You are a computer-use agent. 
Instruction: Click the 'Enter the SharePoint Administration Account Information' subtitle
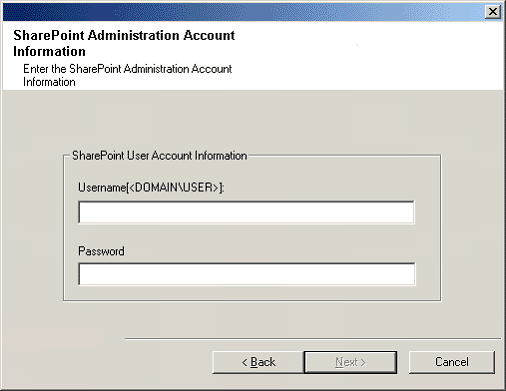pyautogui.click(x=127, y=75)
